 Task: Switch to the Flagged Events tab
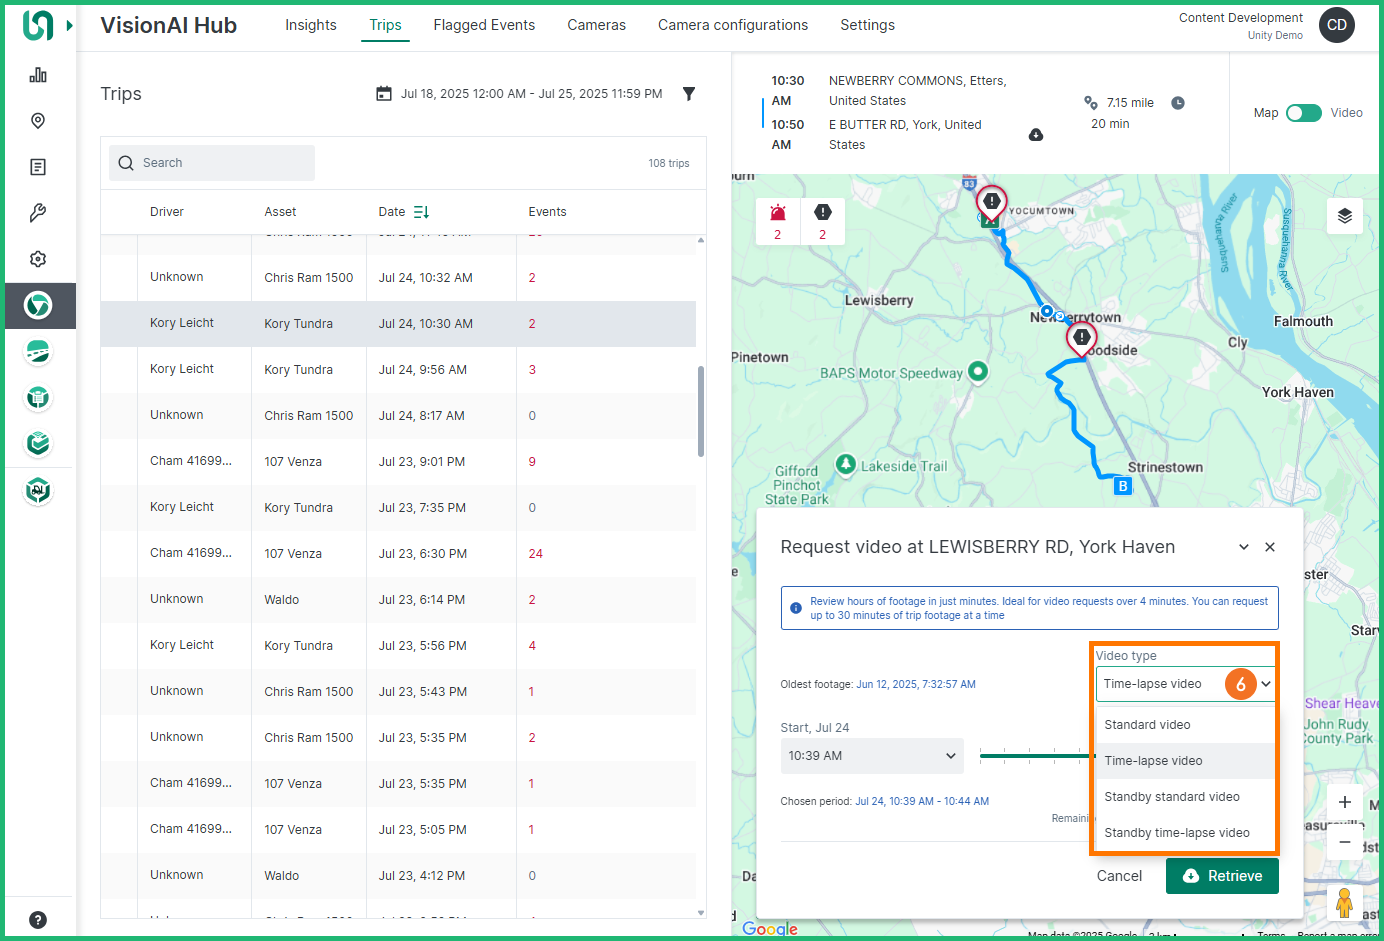pyautogui.click(x=484, y=25)
